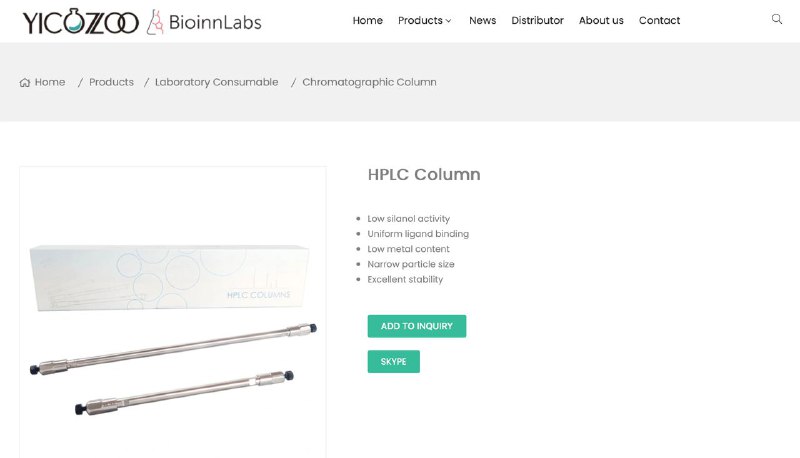Click the Home breadcrumb text link
The height and width of the screenshot is (458, 800).
coord(50,82)
